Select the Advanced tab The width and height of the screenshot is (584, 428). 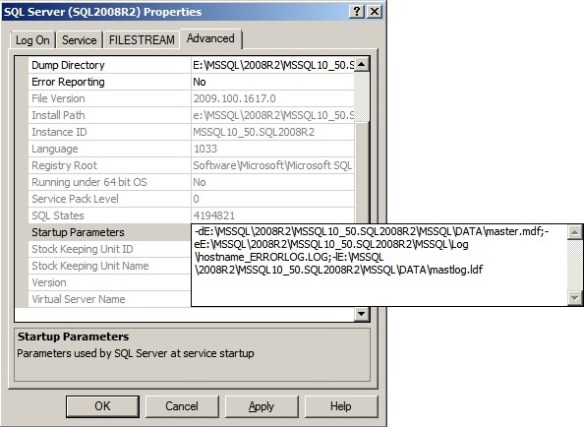pyautogui.click(x=211, y=38)
